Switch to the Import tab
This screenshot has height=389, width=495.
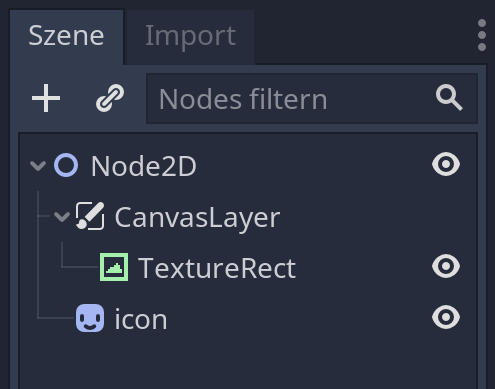click(190, 37)
